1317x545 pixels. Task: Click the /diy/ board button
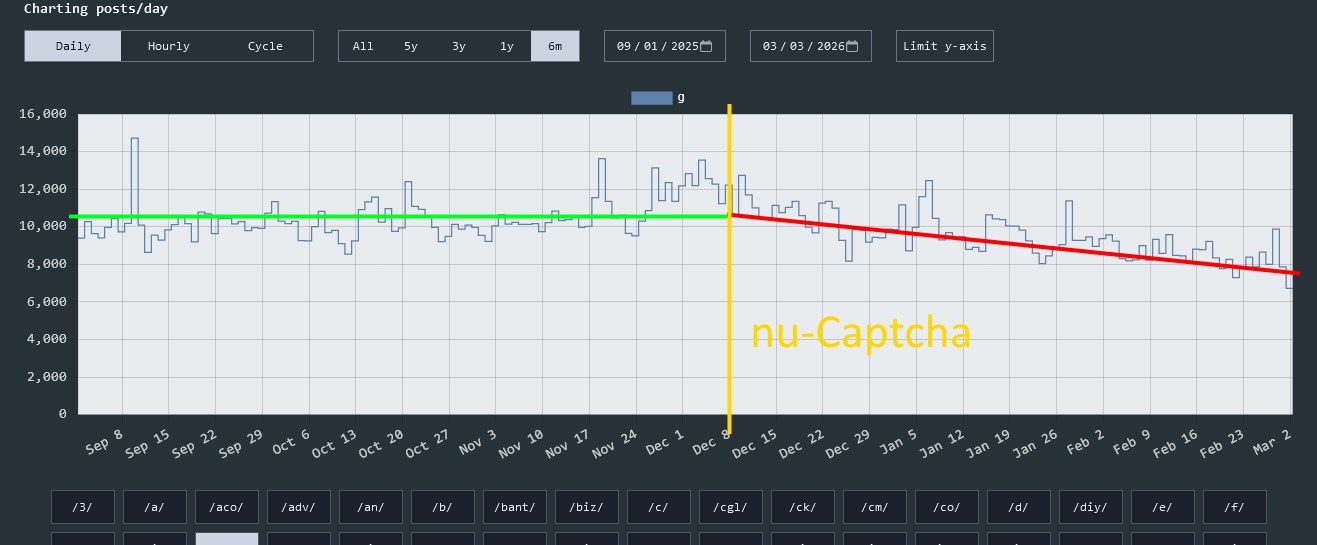[x=1091, y=507]
